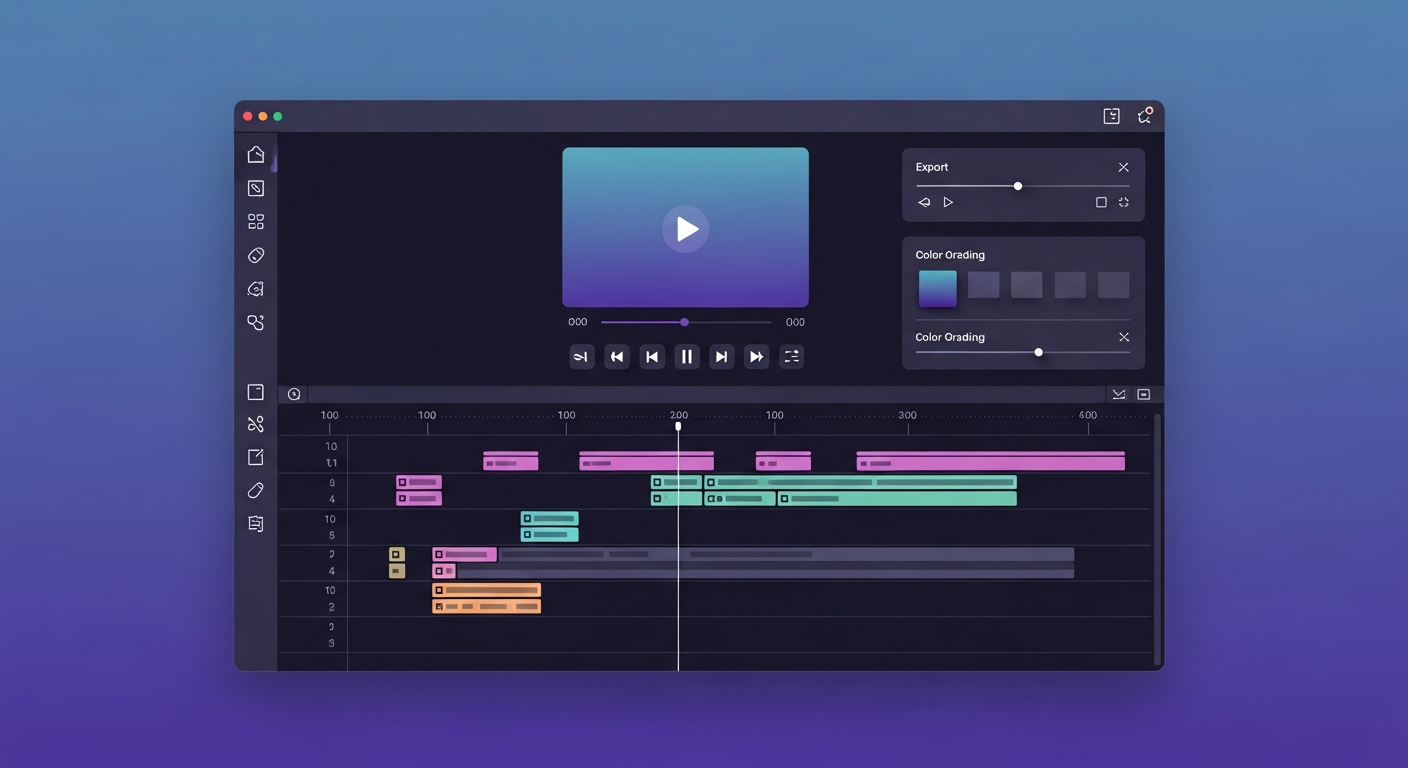Select the tilted tag tool below the grid icon
The height and width of the screenshot is (768, 1408).
pyautogui.click(x=256, y=256)
